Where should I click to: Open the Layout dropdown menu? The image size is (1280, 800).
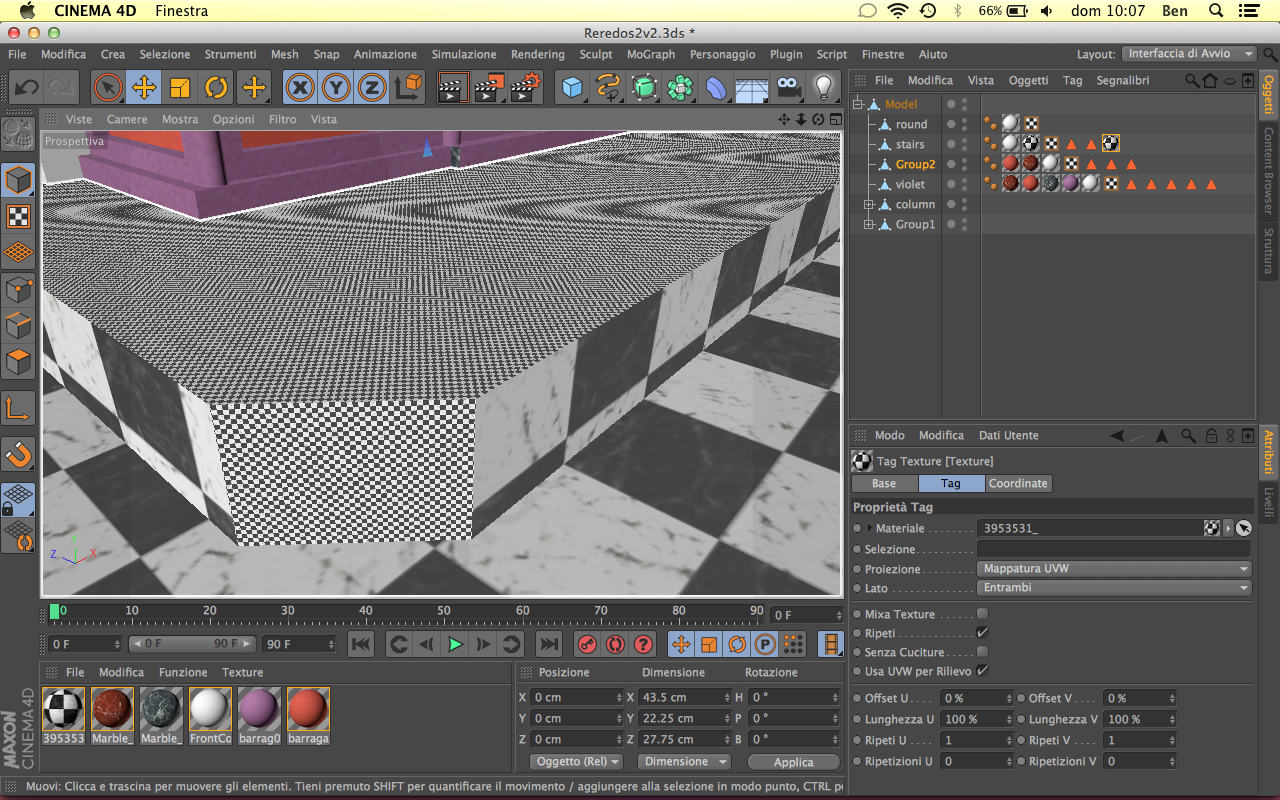pos(1189,54)
